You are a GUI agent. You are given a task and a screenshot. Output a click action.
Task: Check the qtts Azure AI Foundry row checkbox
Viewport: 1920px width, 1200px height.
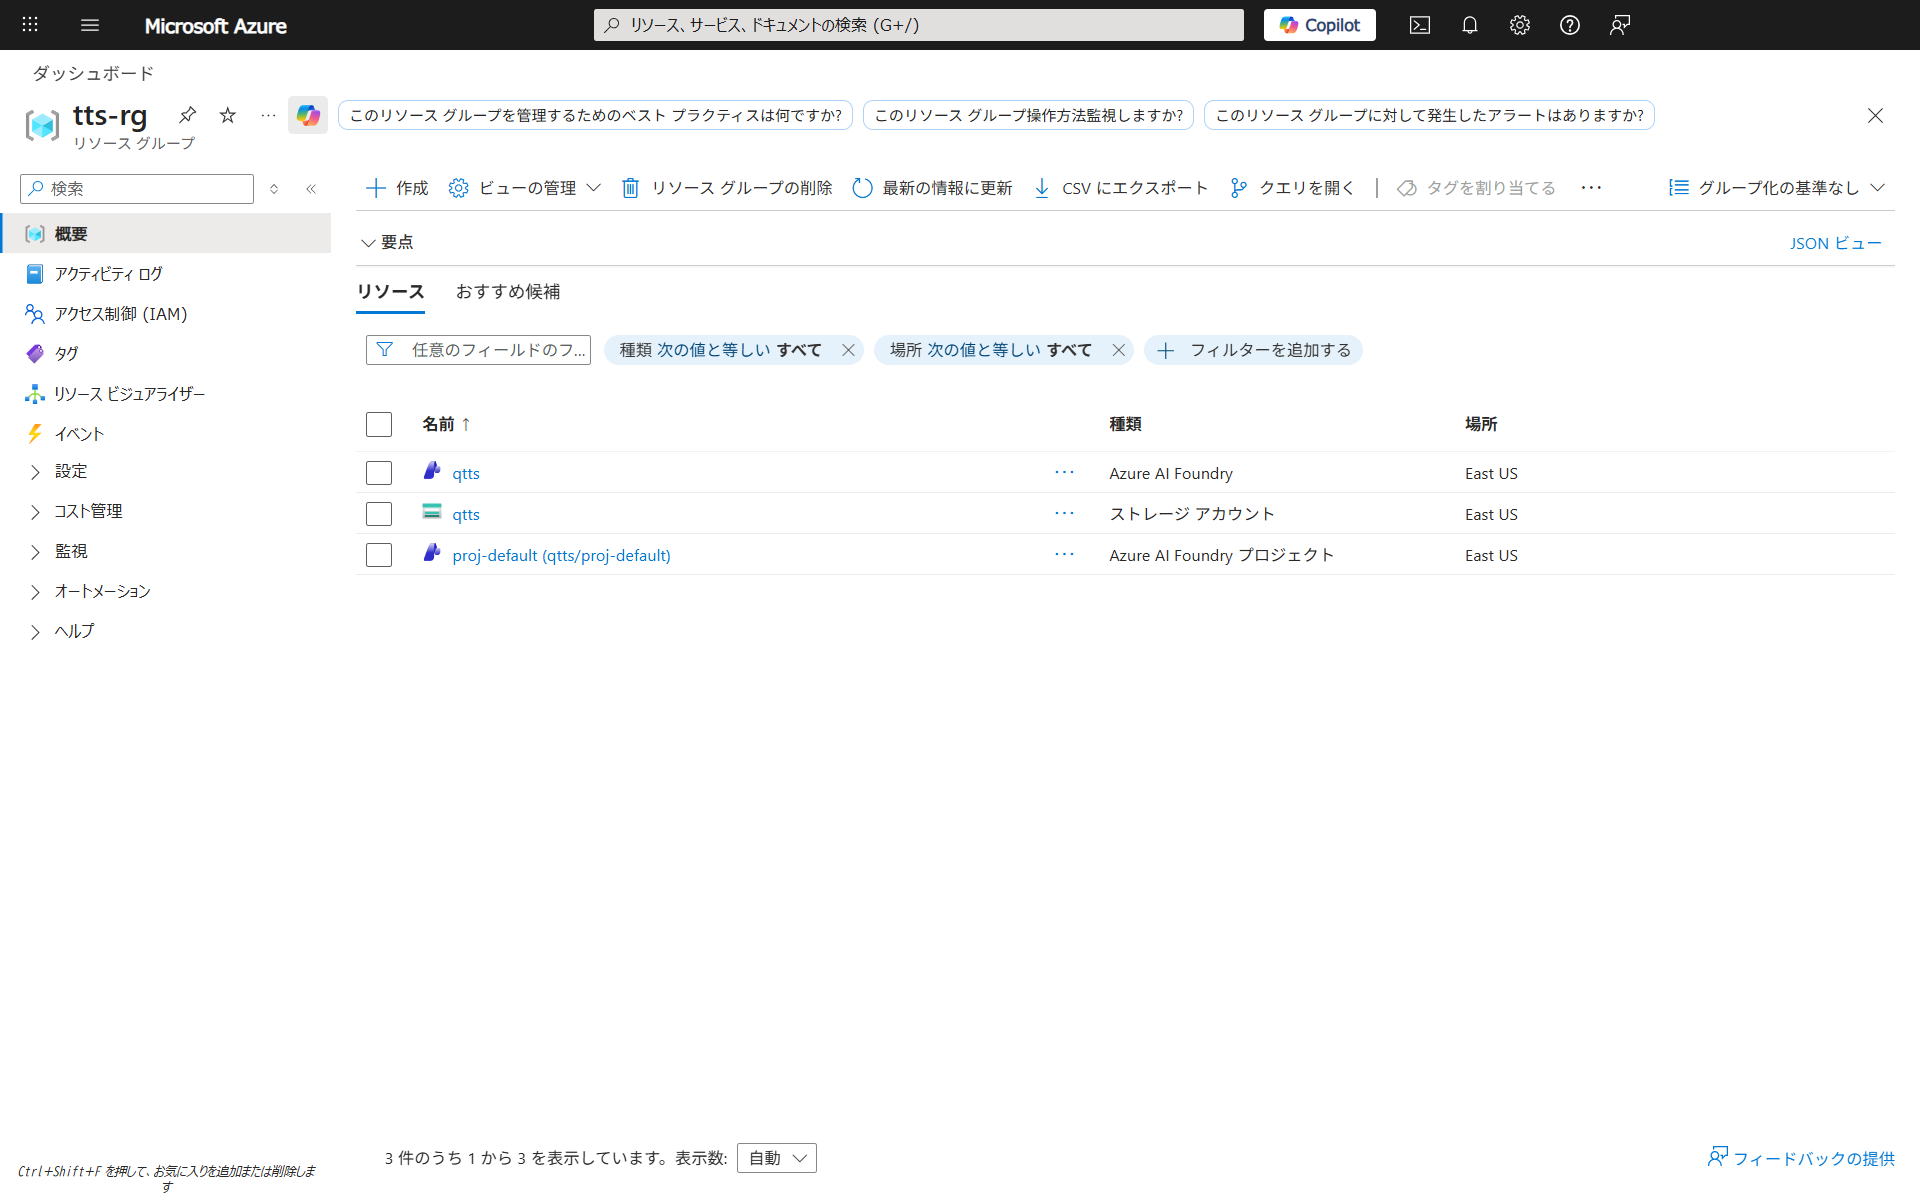pyautogui.click(x=379, y=473)
